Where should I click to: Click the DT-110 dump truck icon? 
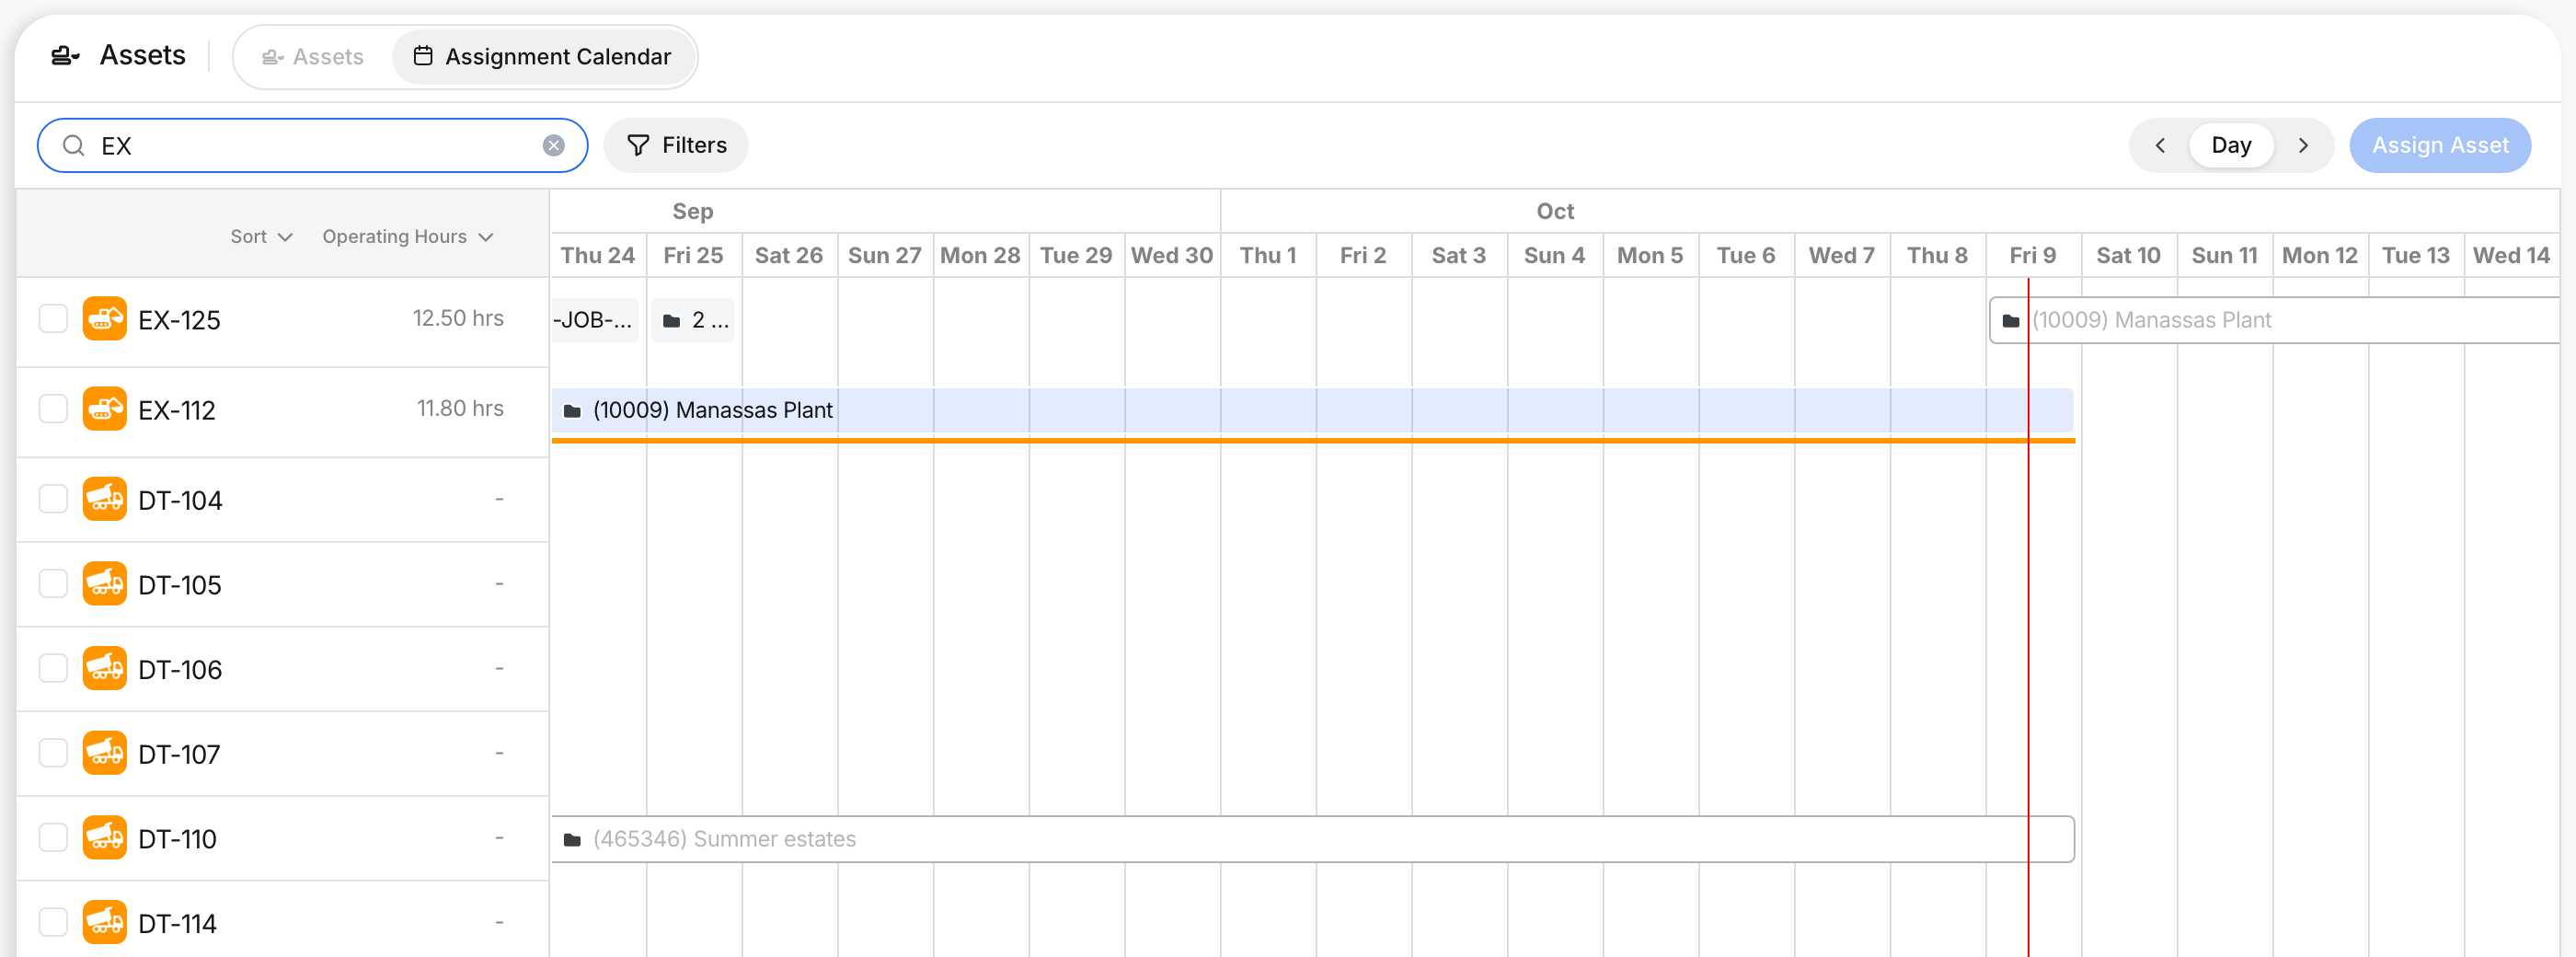(105, 838)
